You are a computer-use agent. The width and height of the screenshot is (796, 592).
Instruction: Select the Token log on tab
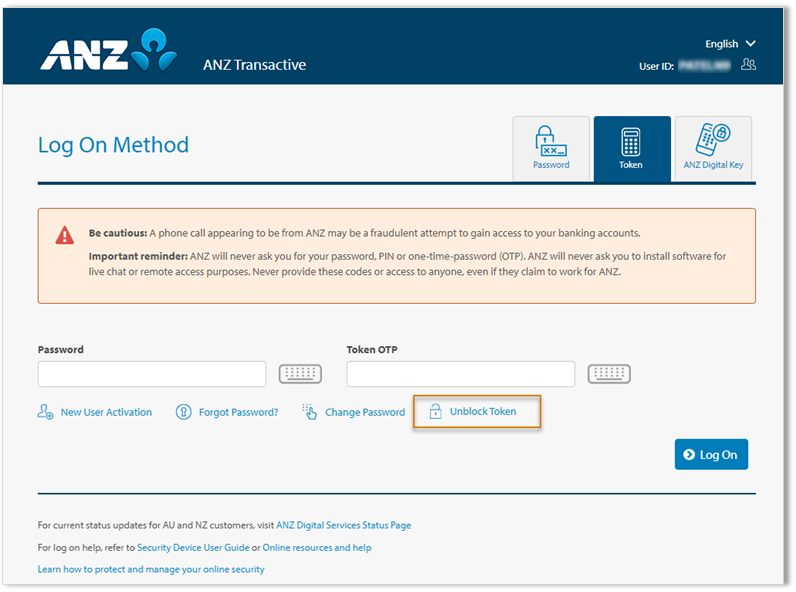(631, 149)
